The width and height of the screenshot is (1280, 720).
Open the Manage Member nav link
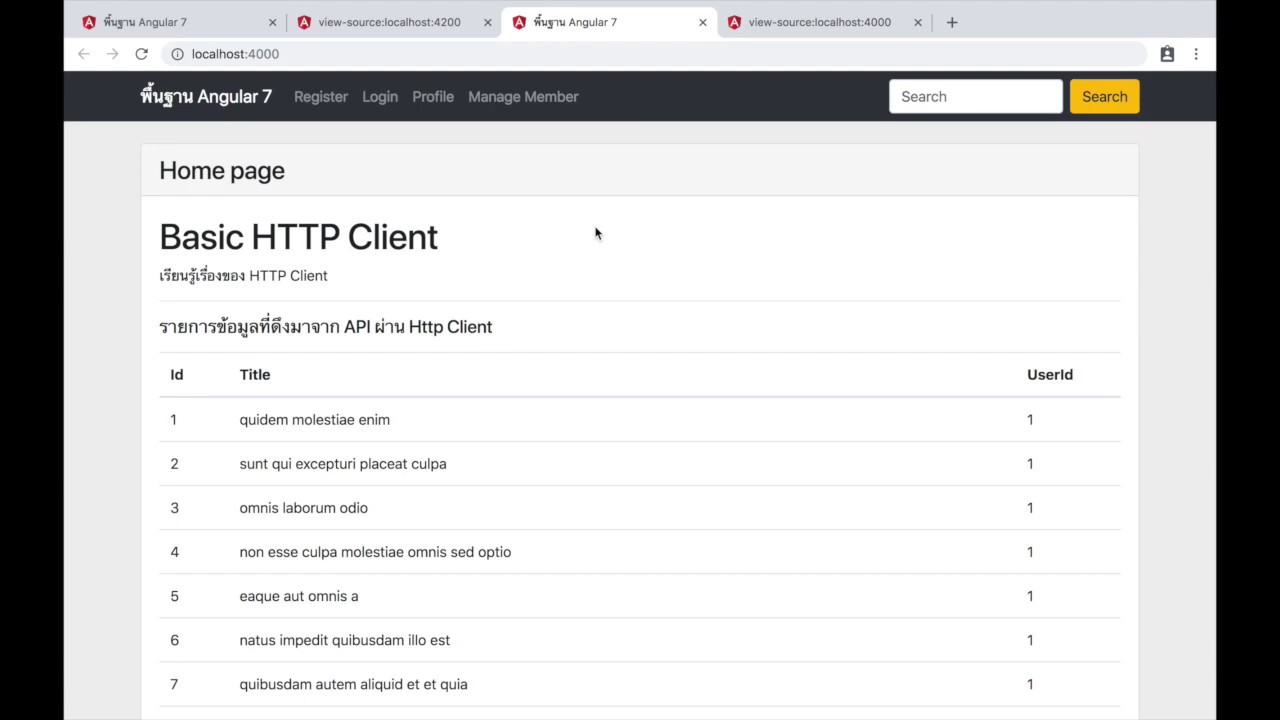click(523, 97)
